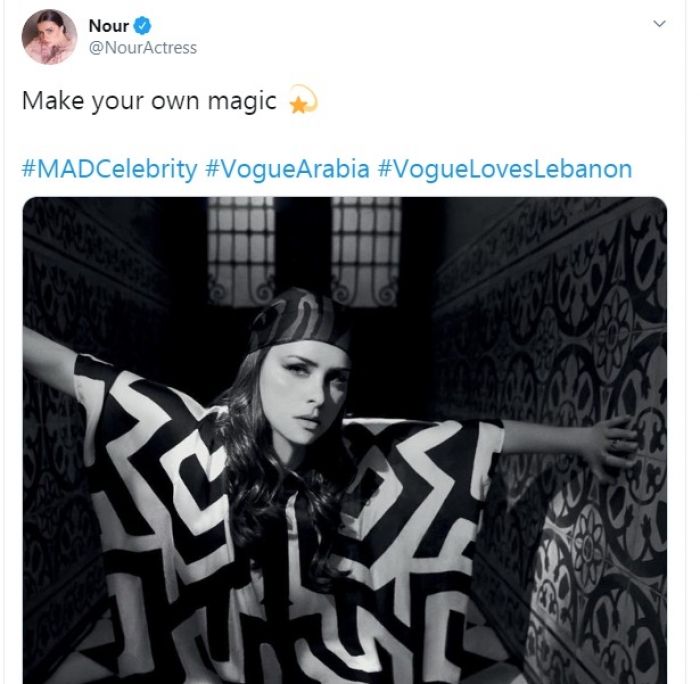The image size is (700, 684).
Task: Open the #VogueLovesLebanon hashtag
Action: pos(505,168)
